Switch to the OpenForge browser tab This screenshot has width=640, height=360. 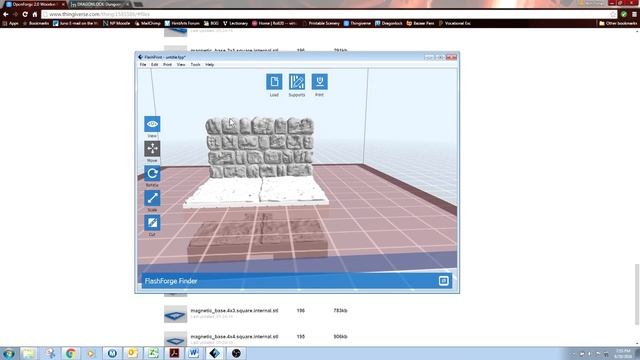[35, 4]
